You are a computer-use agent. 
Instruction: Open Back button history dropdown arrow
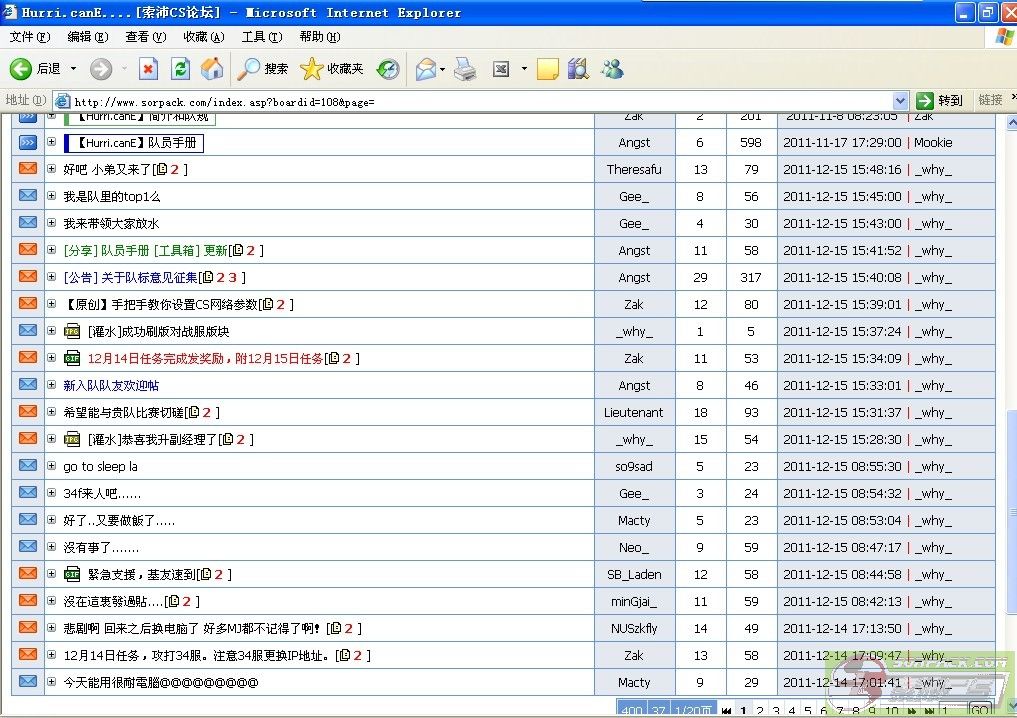(73, 69)
